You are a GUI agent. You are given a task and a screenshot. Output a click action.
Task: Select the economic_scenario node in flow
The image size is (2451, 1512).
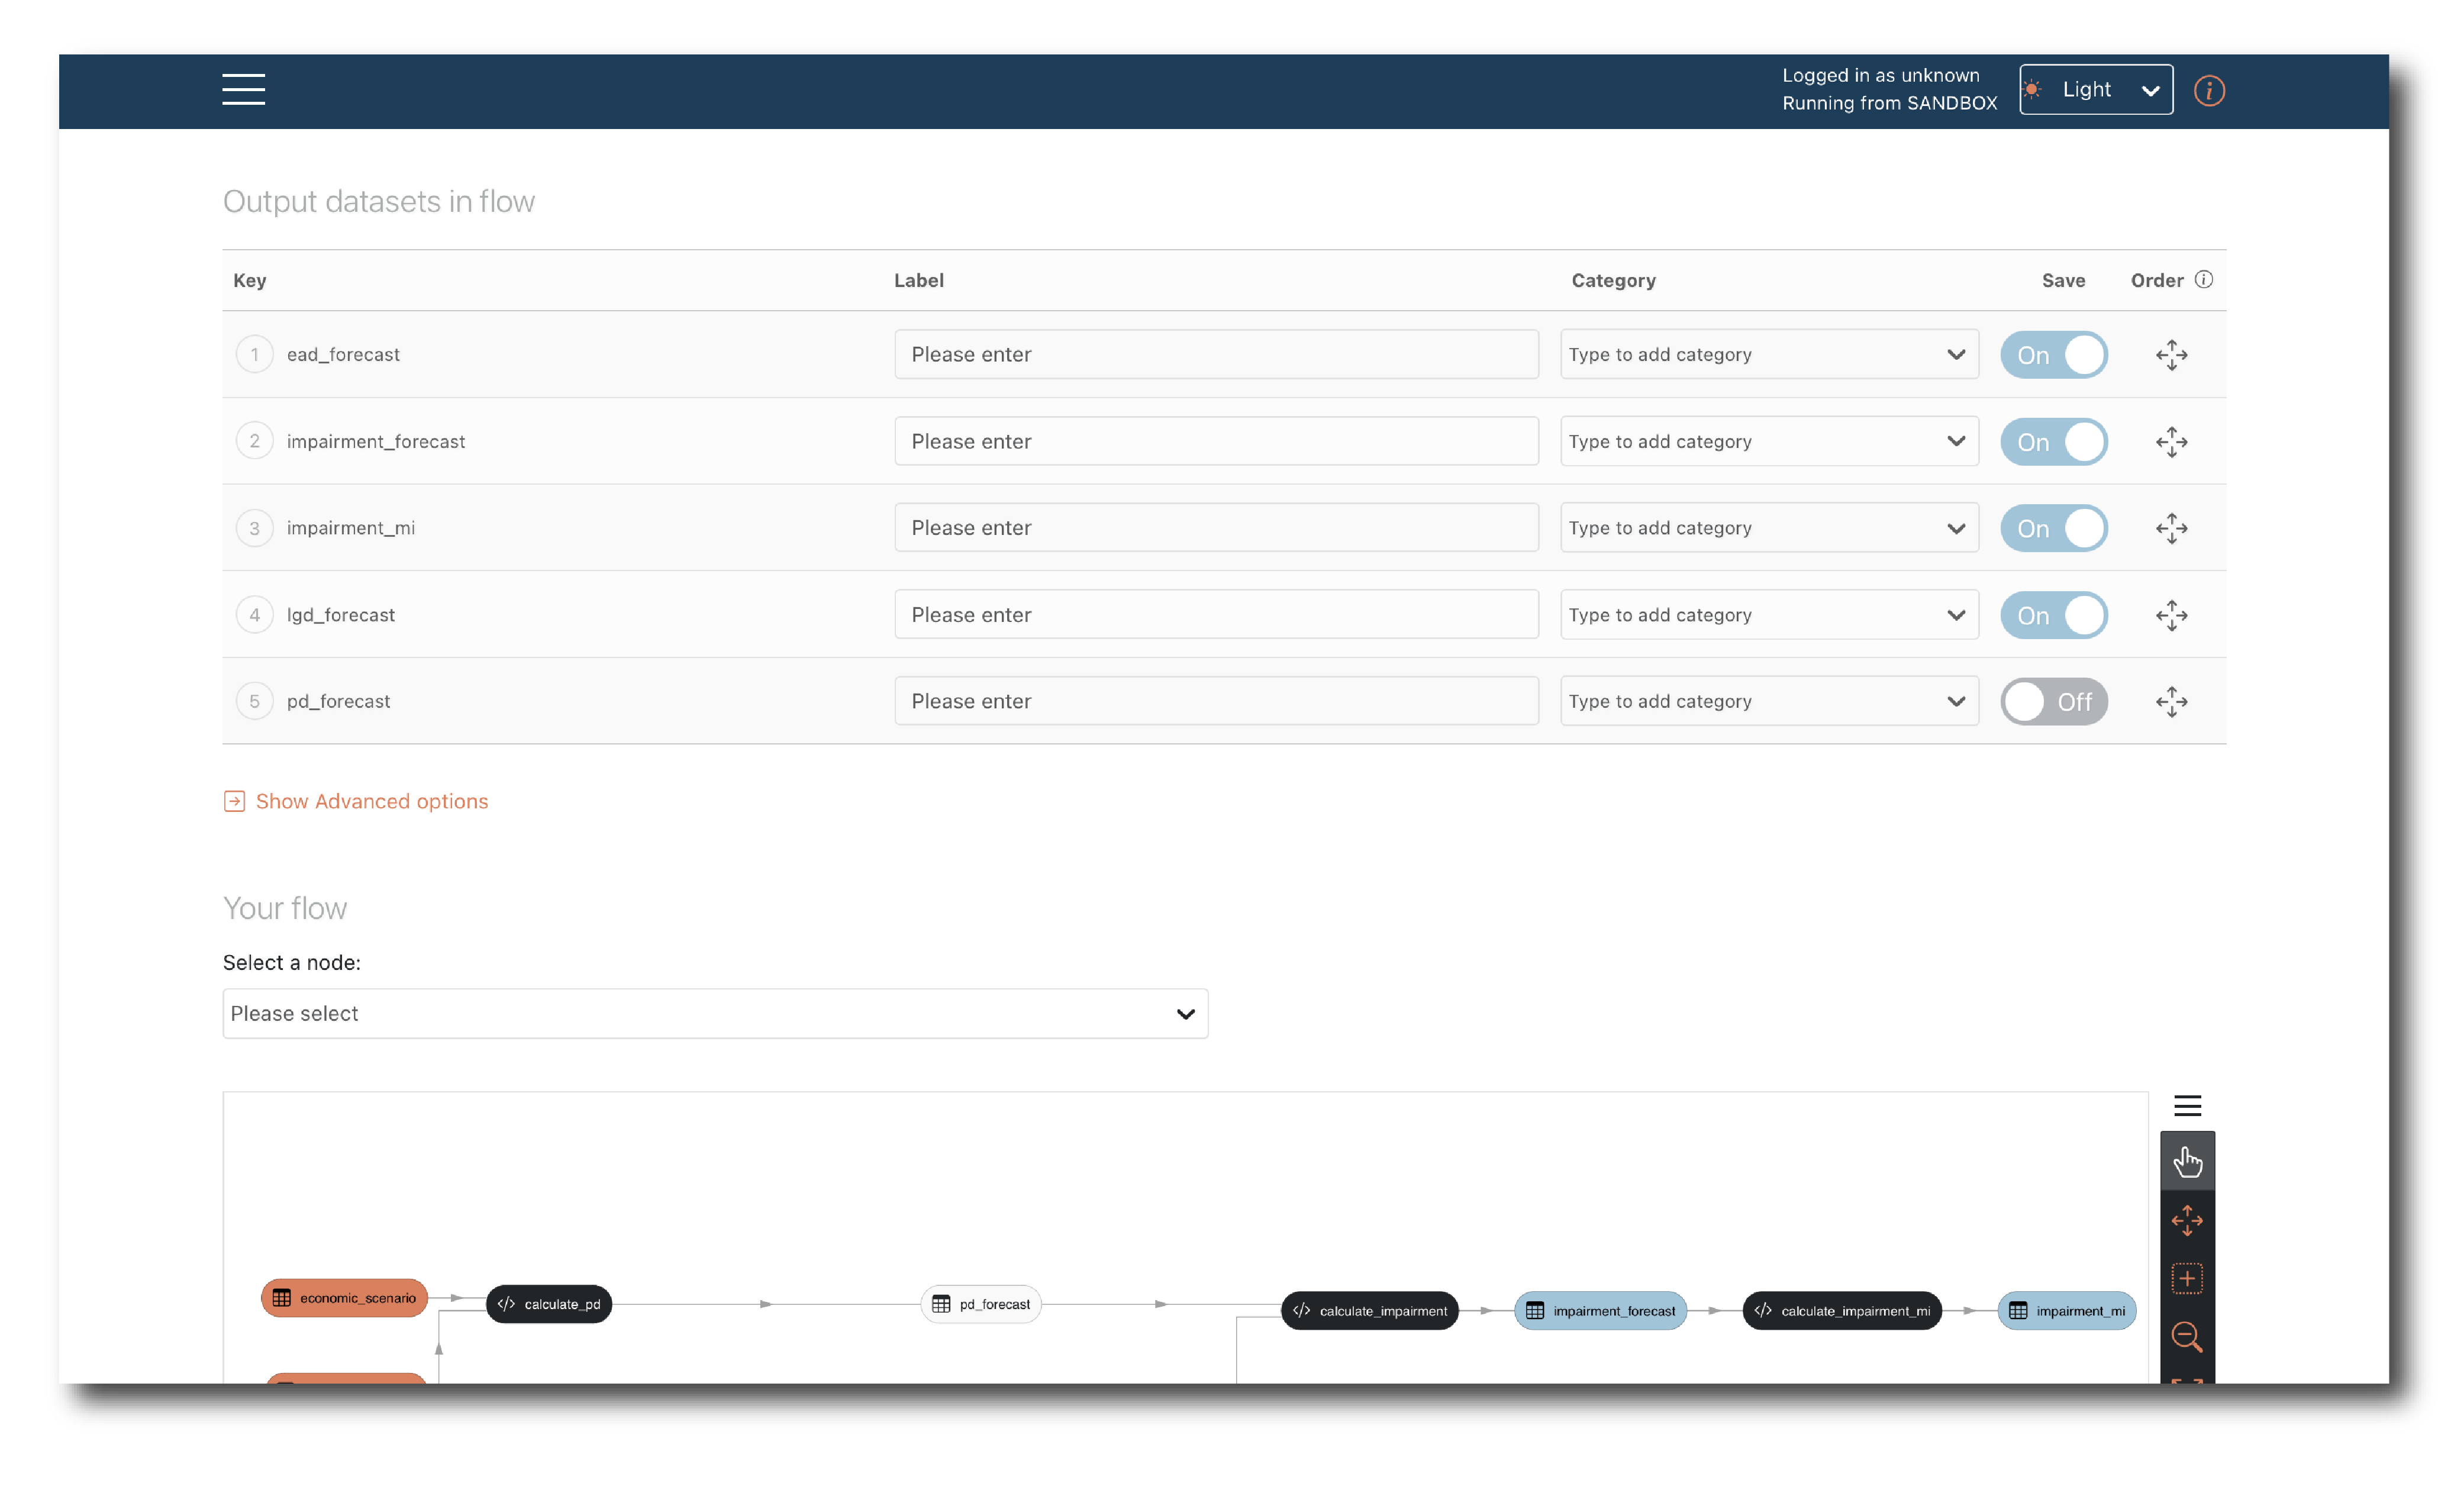(x=344, y=1298)
